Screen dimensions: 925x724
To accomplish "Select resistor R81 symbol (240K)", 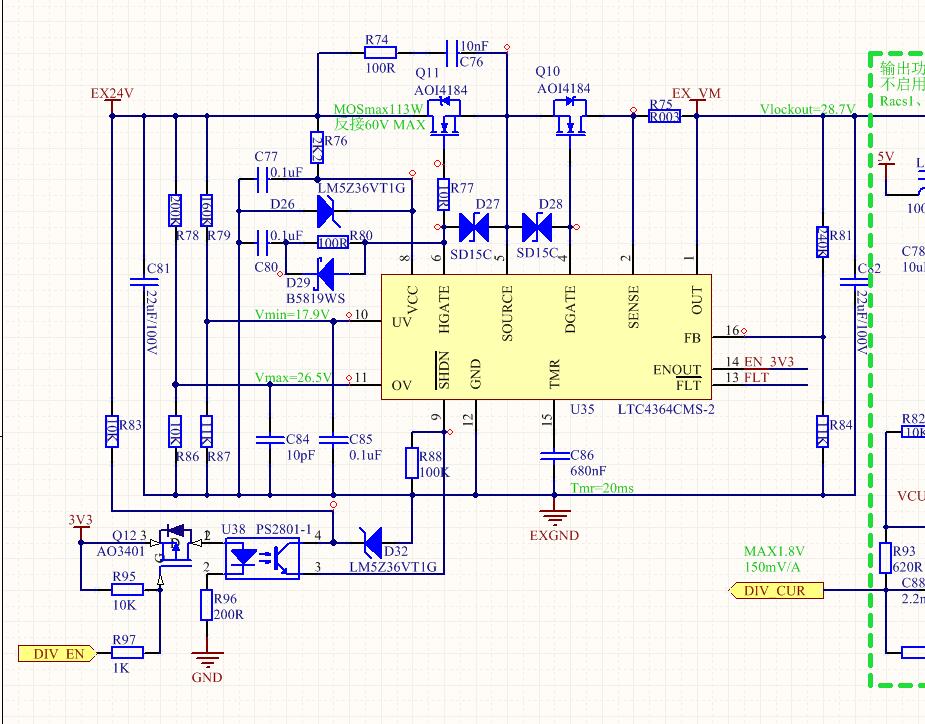I will tap(823, 242).
